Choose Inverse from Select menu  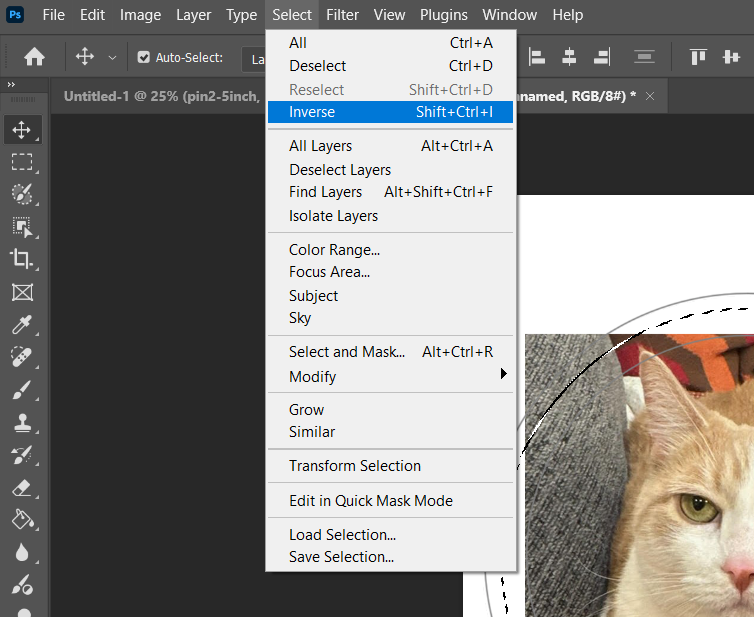pyautogui.click(x=390, y=112)
